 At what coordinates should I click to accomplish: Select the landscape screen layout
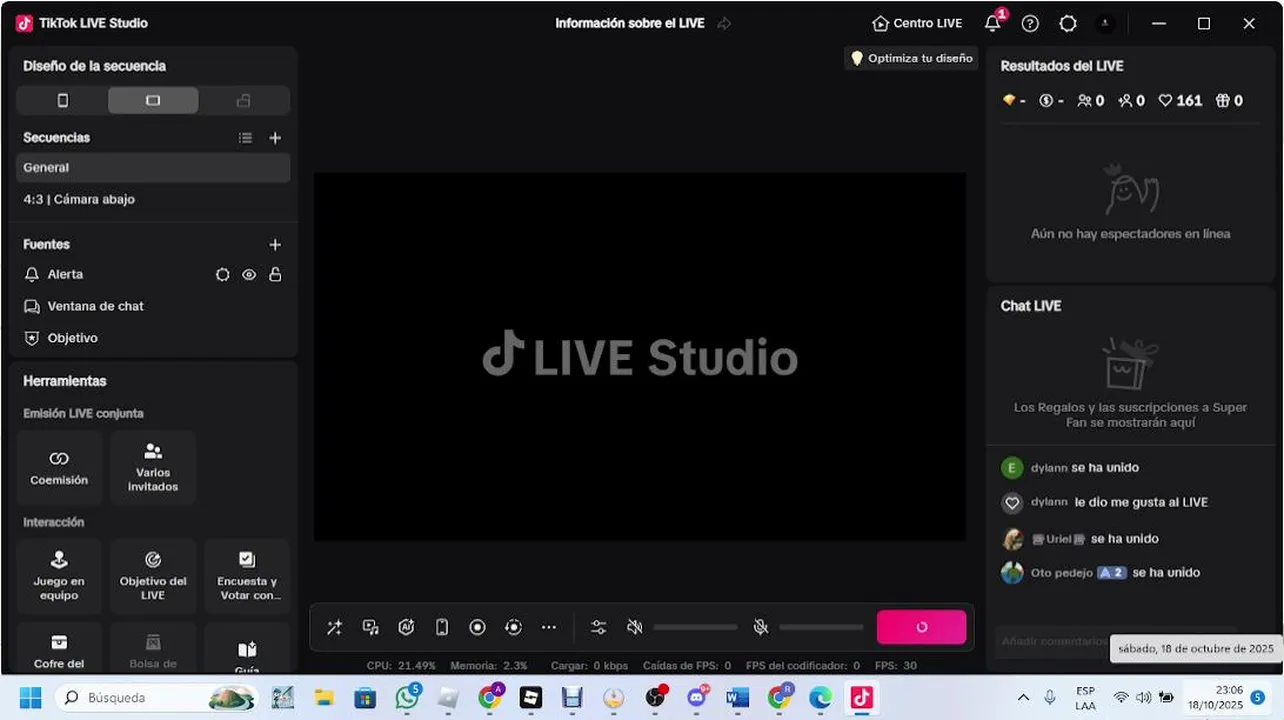153,100
